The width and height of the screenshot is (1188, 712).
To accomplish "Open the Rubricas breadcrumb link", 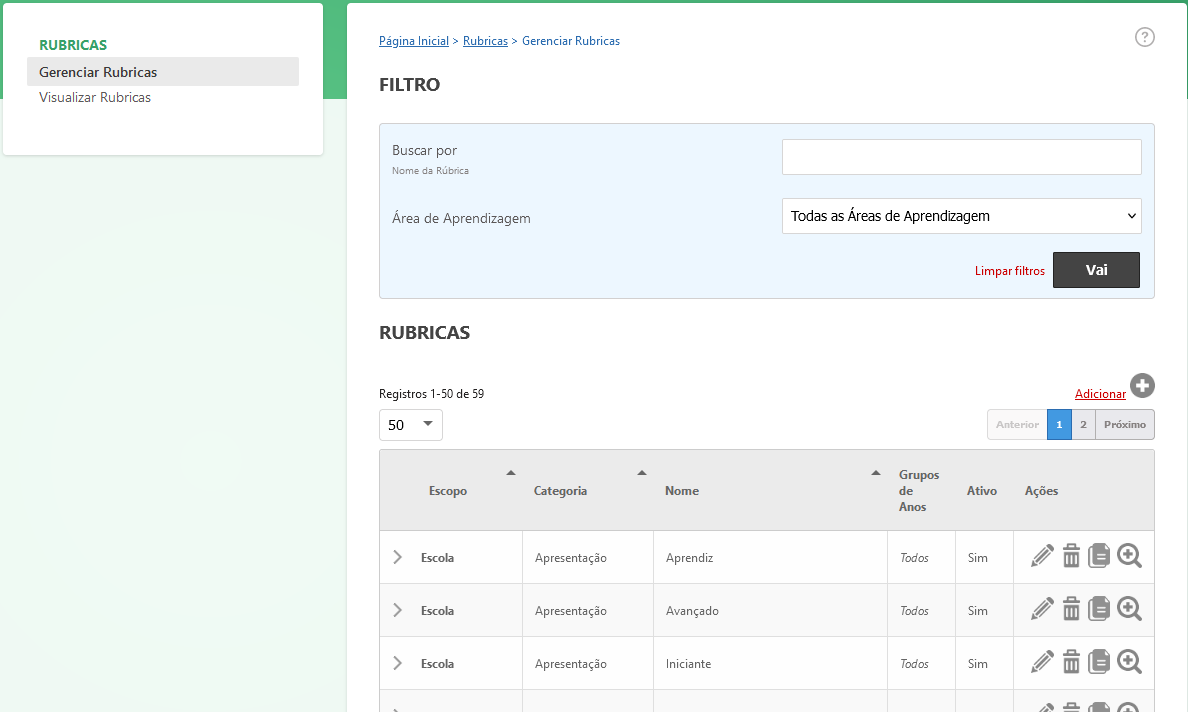I will click(485, 41).
